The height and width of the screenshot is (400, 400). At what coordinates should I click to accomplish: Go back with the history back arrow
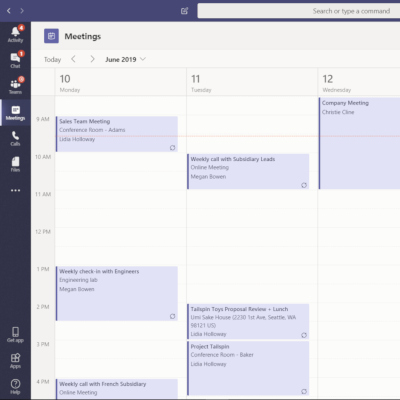coord(9,11)
